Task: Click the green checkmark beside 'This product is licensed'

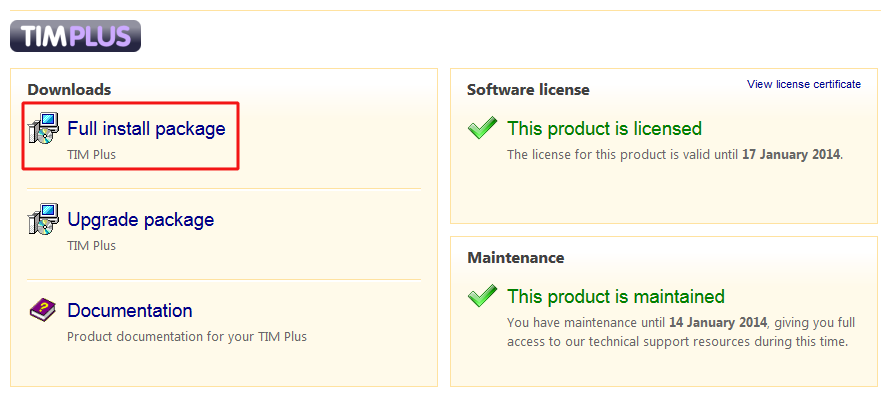Action: click(x=483, y=128)
